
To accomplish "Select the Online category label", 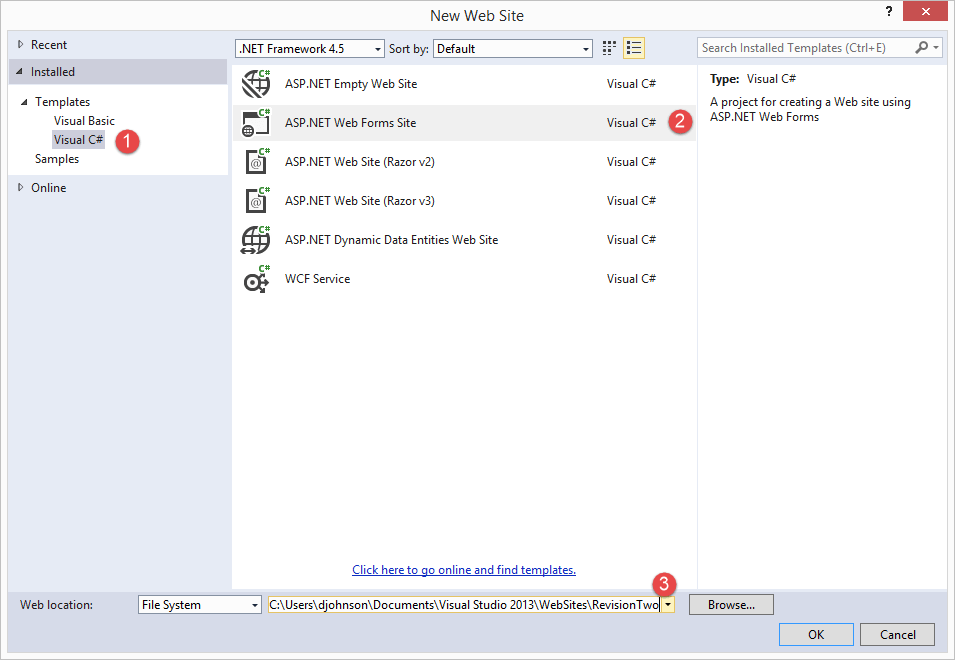I will point(49,188).
